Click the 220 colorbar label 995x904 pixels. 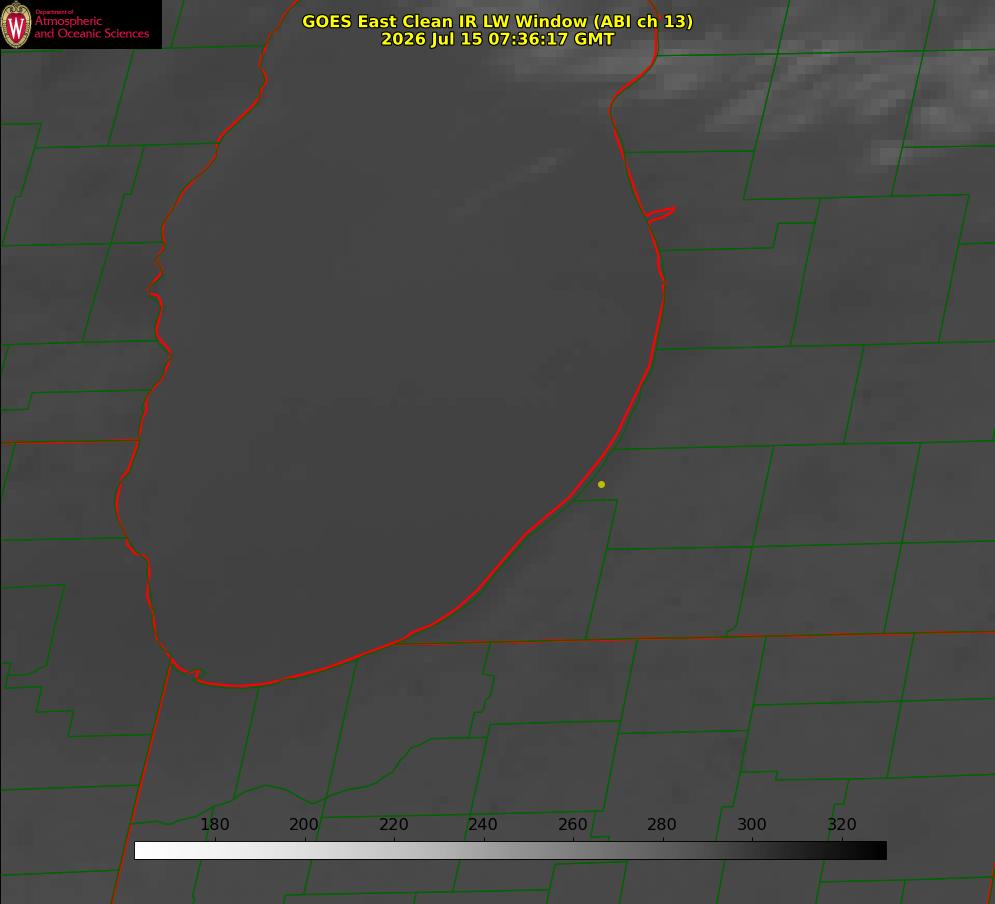[x=393, y=824]
